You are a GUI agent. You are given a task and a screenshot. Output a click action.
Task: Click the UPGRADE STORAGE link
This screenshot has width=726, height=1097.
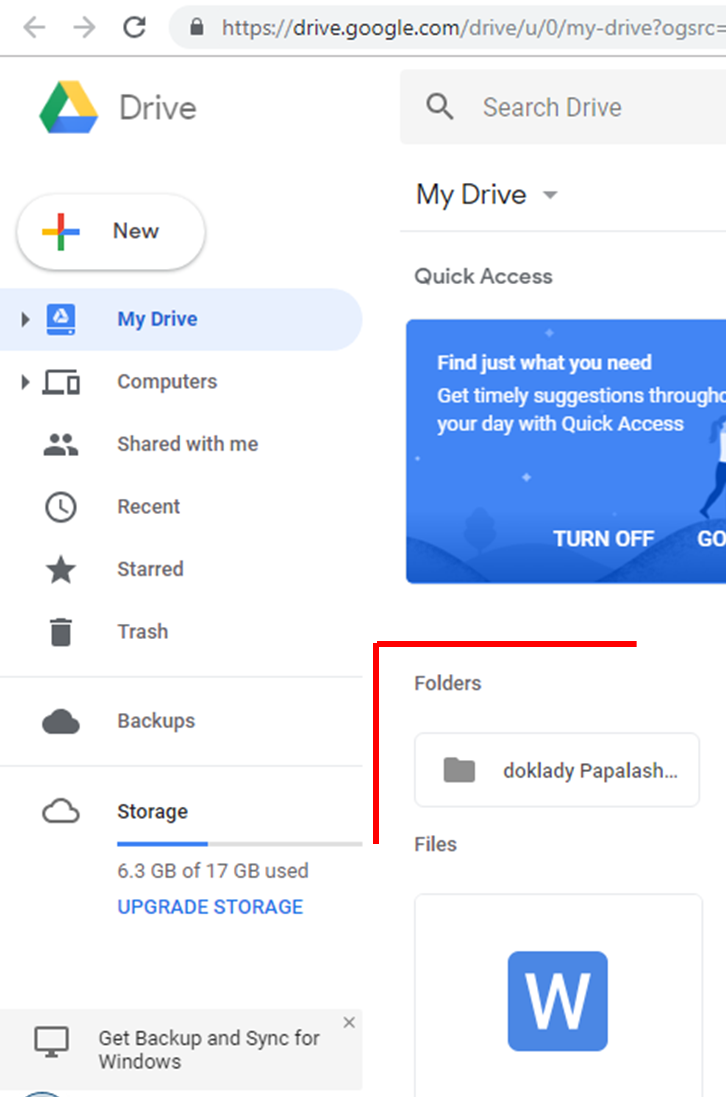coord(210,907)
